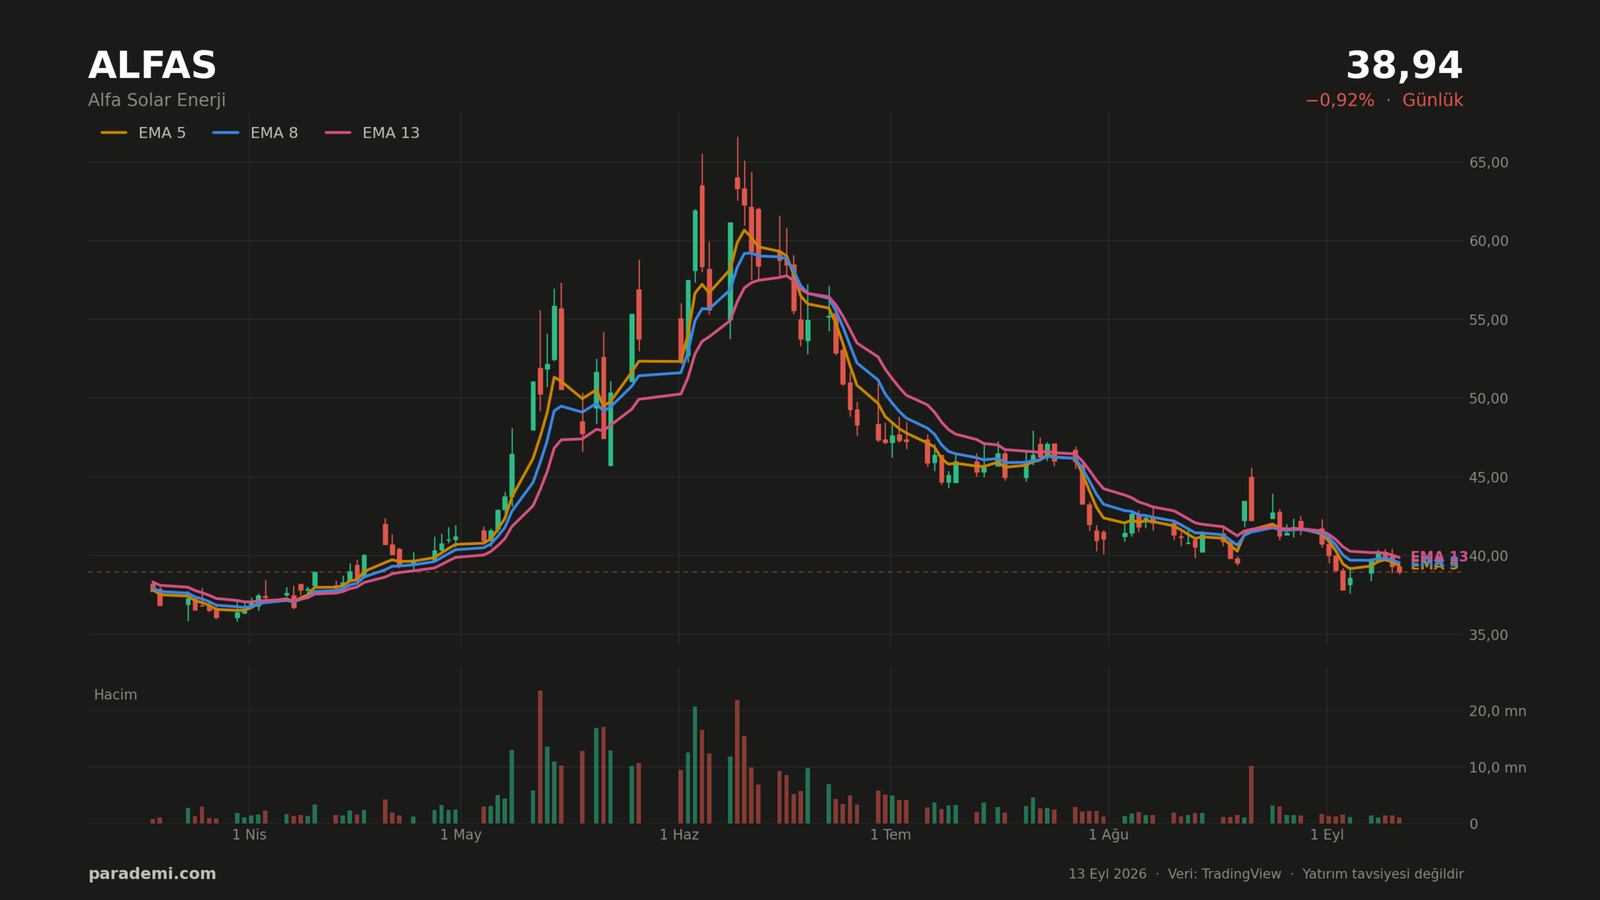Click the 20,0 mn volume axis label
1600x900 pixels.
[x=1497, y=712]
